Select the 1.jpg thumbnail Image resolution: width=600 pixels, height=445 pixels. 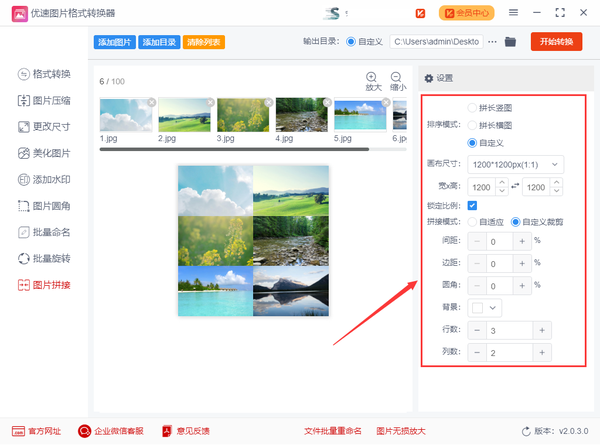[126, 115]
